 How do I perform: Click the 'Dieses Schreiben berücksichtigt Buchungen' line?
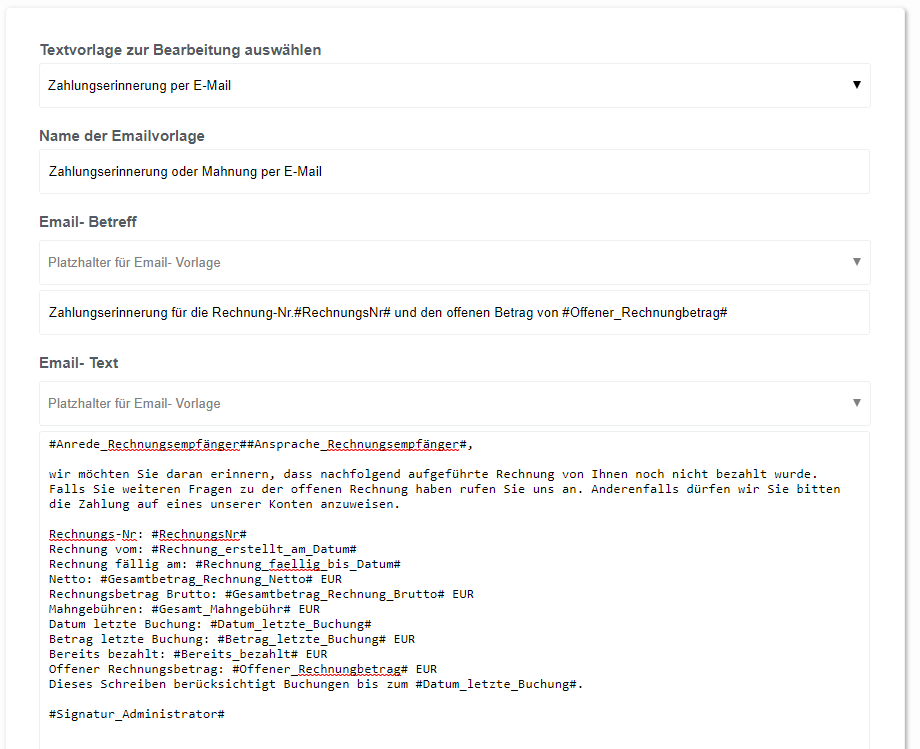click(316, 684)
